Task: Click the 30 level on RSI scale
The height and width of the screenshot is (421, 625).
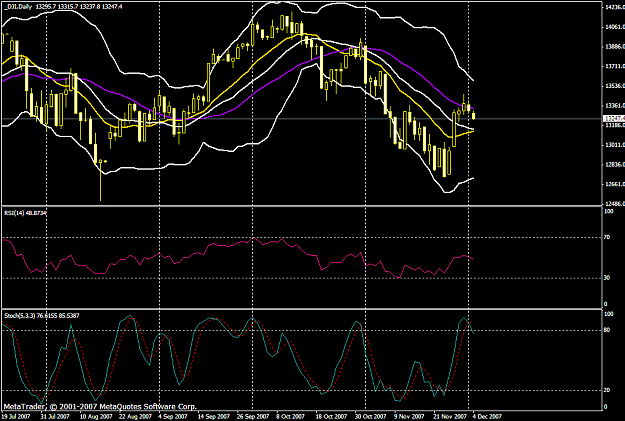Action: pos(607,278)
